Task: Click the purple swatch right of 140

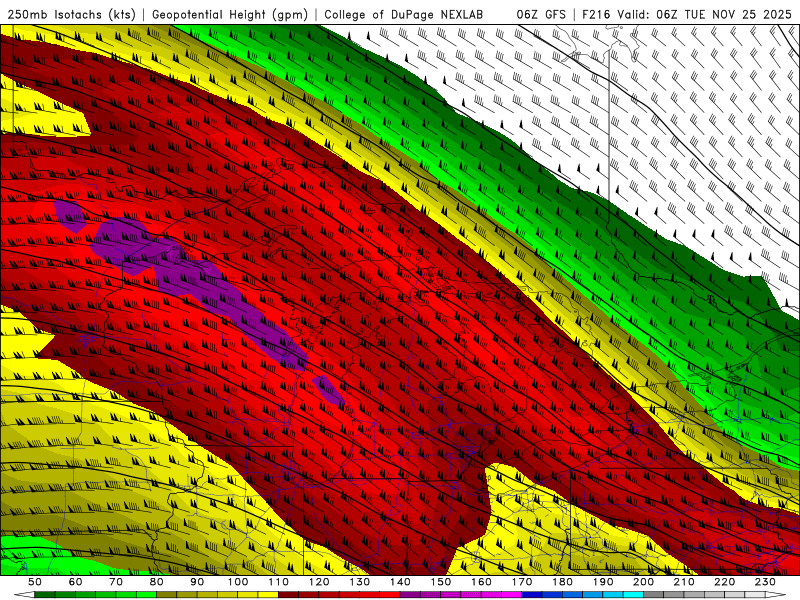Action: 410,595
